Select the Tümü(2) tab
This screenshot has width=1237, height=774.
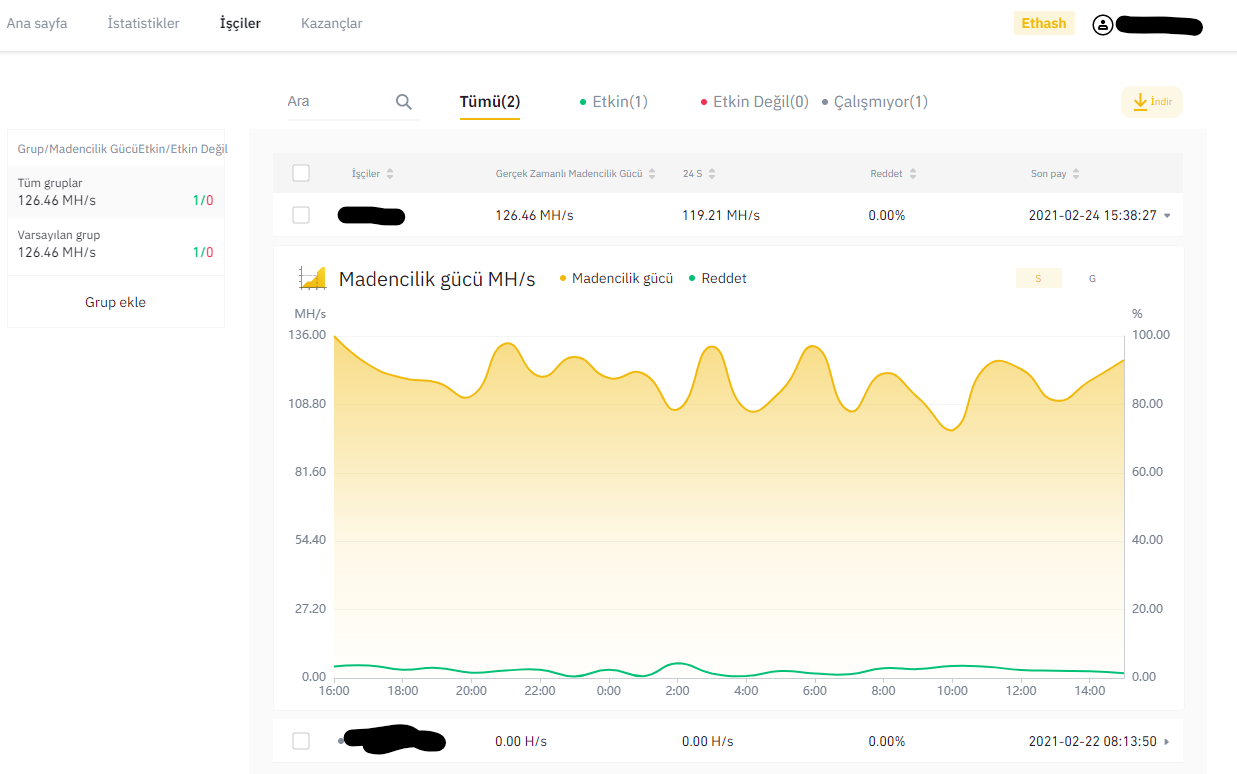tap(490, 101)
